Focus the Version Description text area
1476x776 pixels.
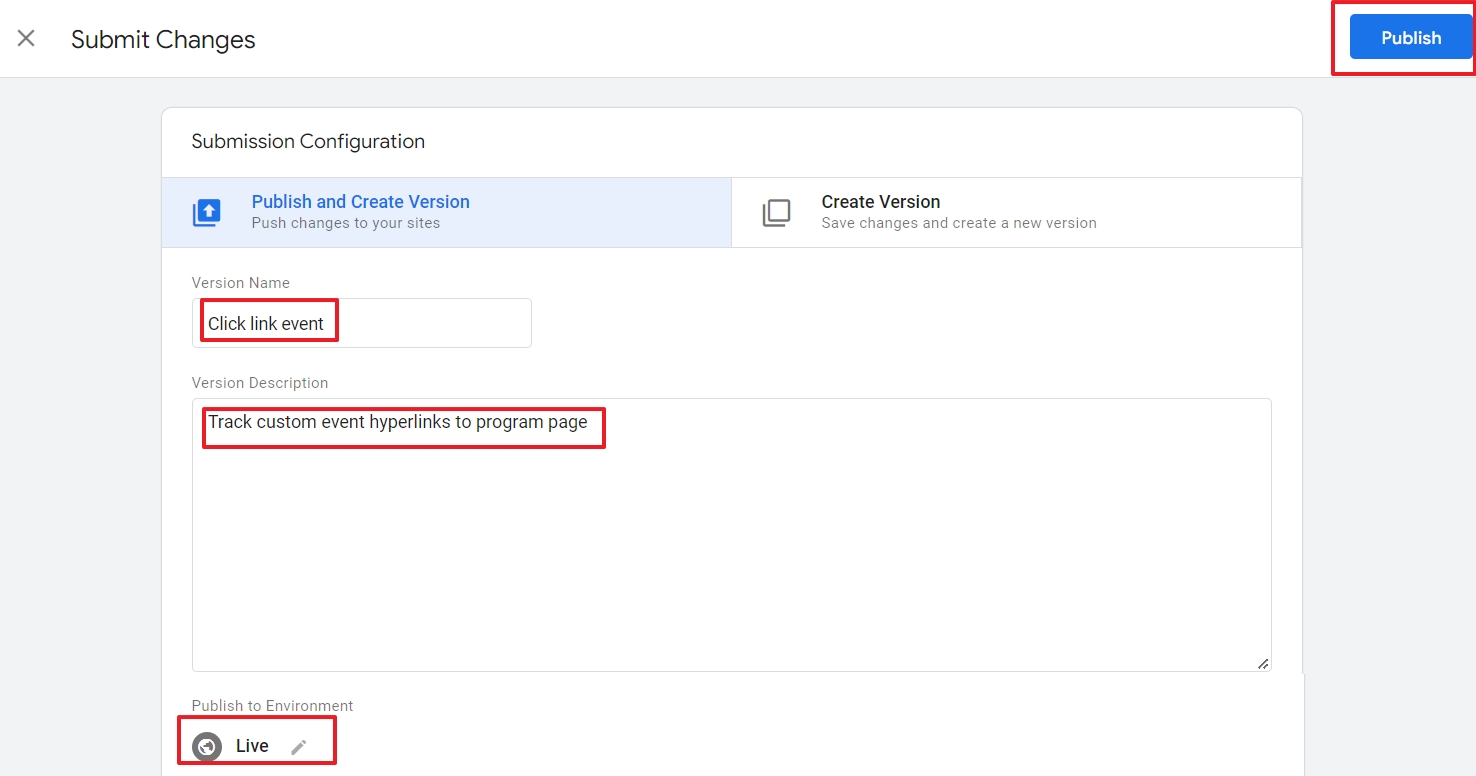[x=732, y=535]
